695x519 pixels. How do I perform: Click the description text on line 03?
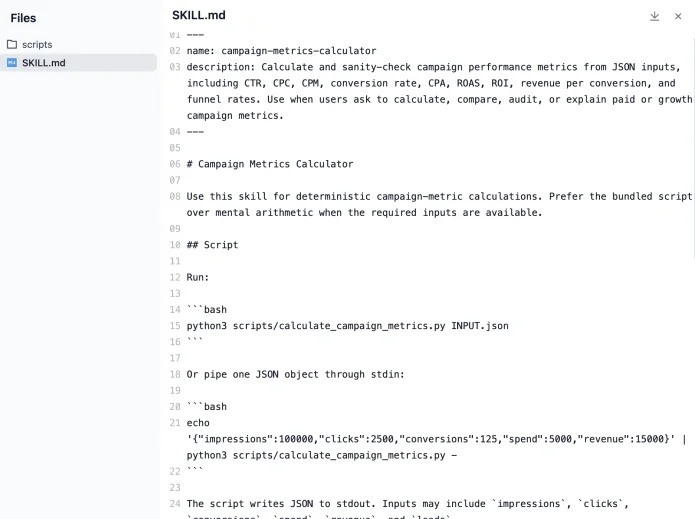pos(439,91)
